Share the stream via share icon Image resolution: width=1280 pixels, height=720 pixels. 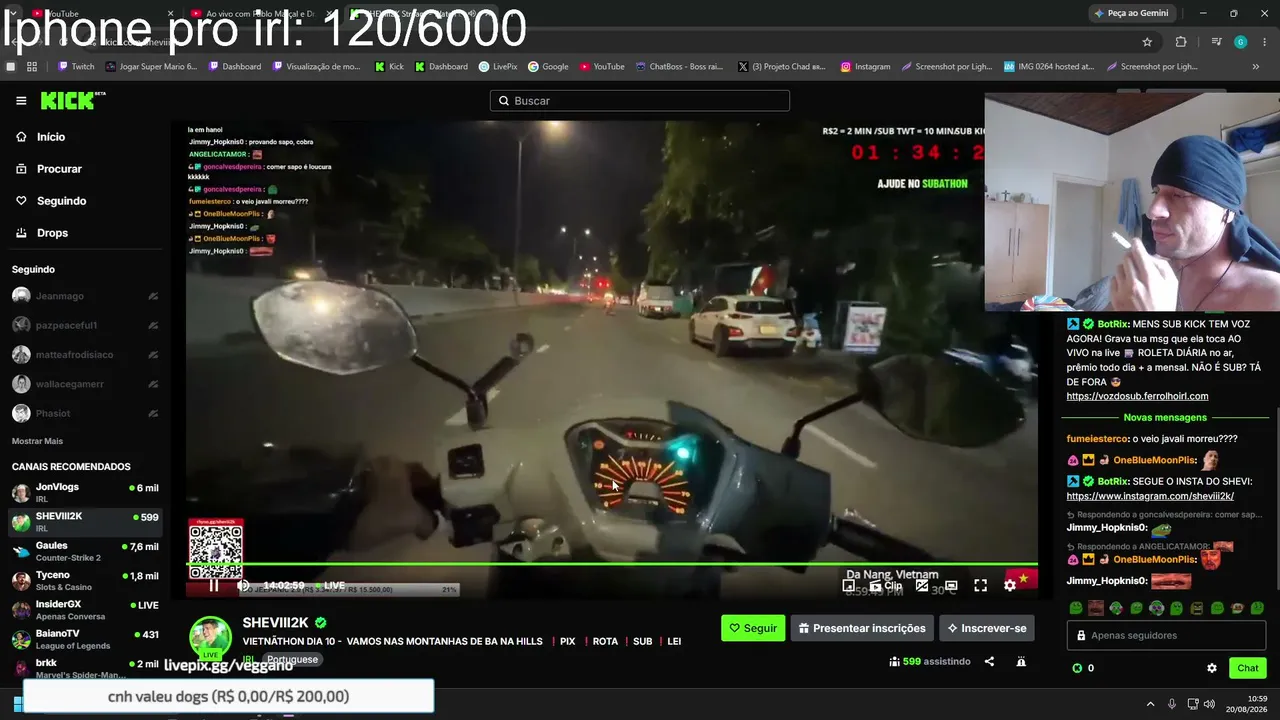pyautogui.click(x=989, y=662)
